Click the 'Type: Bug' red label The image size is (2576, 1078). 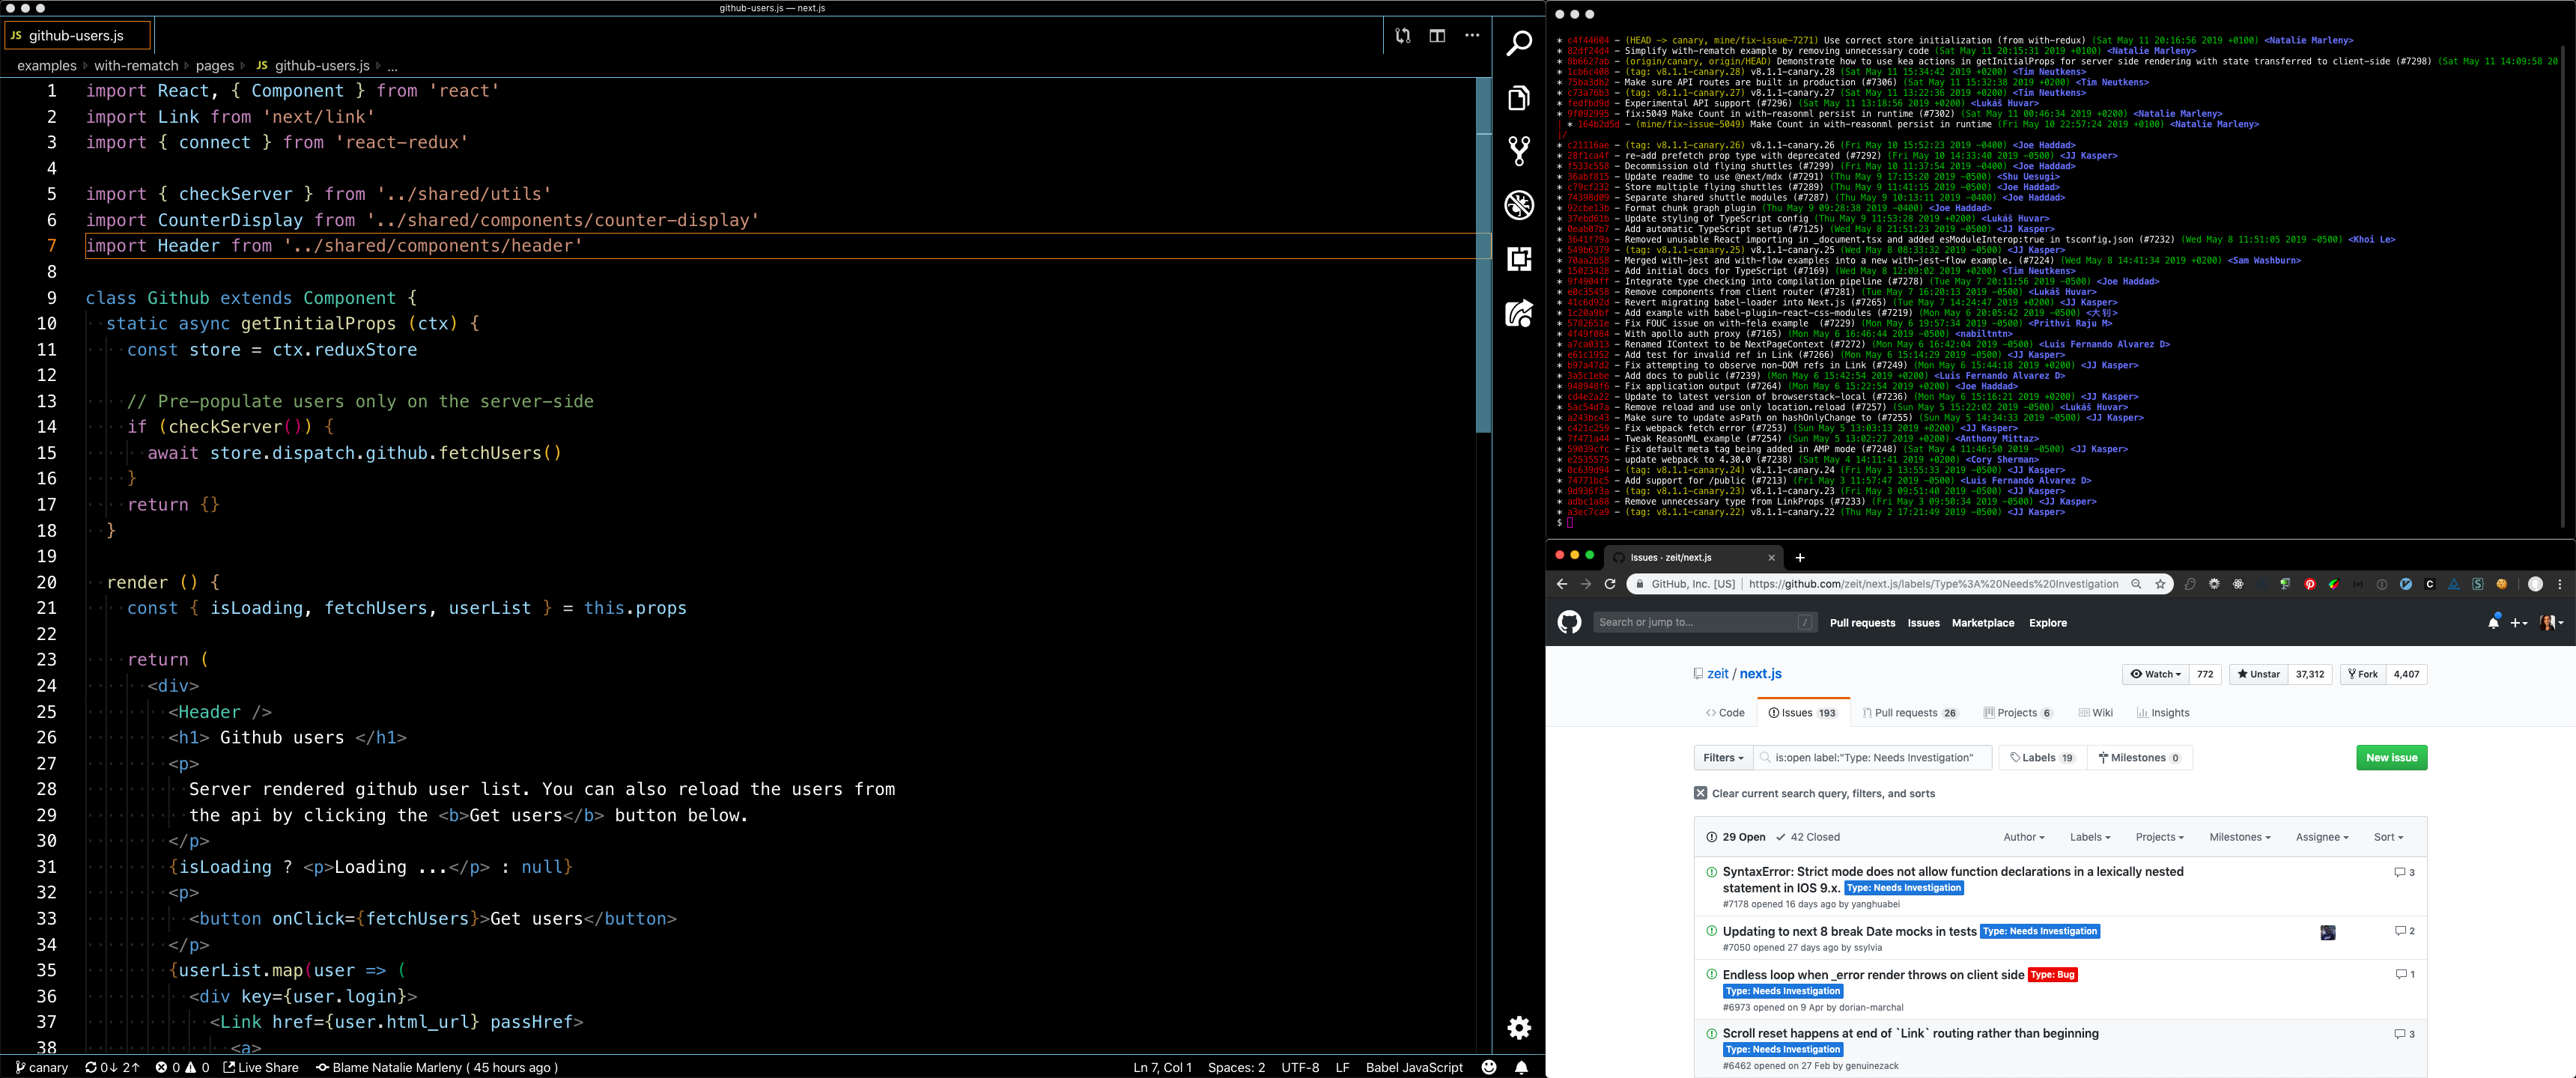2052,975
